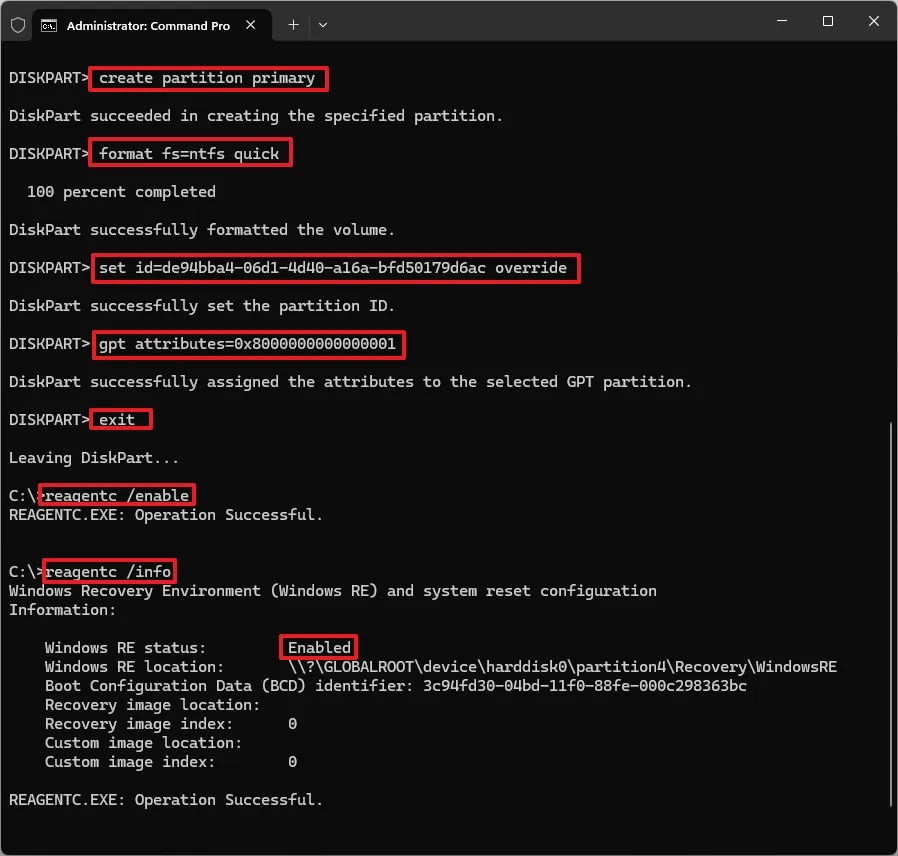Click the 'format fs=ntfs quick' command text

click(x=189, y=153)
